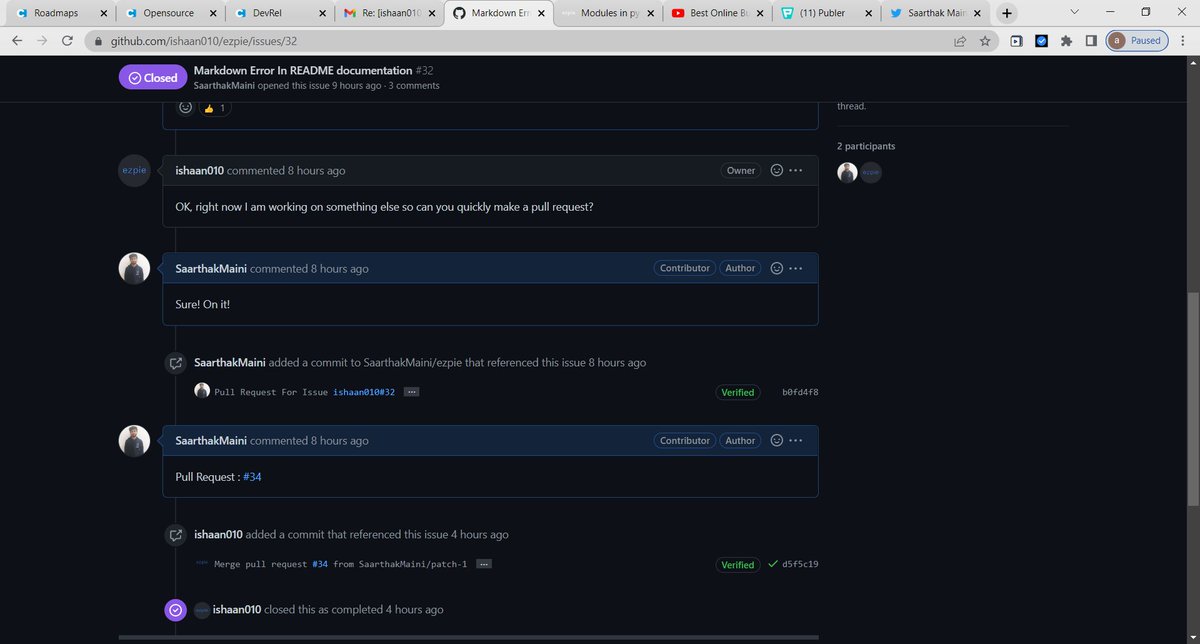This screenshot has height=644, width=1200.
Task: Click "8 hours ago" timestamp on ishaan010's comment
Action: click(x=316, y=170)
